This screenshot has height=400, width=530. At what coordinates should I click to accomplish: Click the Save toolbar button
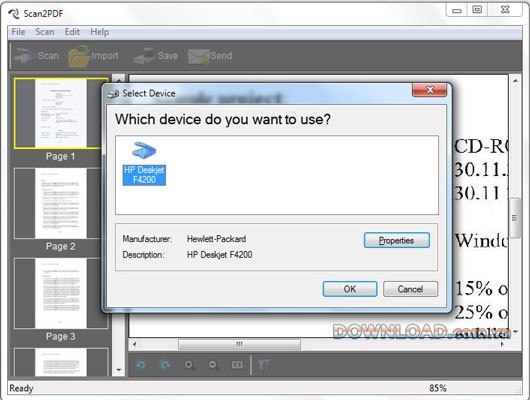click(155, 56)
